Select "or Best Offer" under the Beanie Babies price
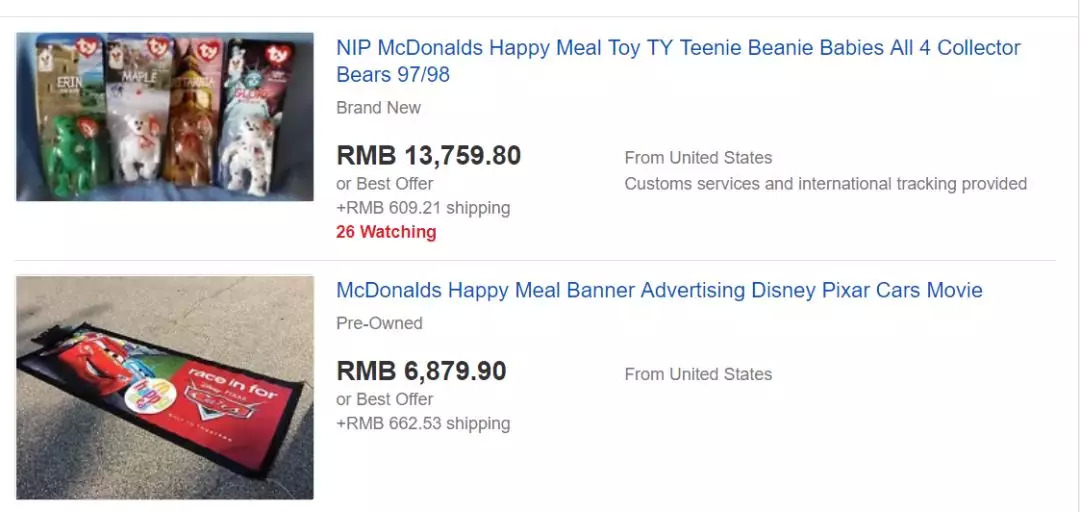This screenshot has height=512, width=1080. tap(384, 184)
